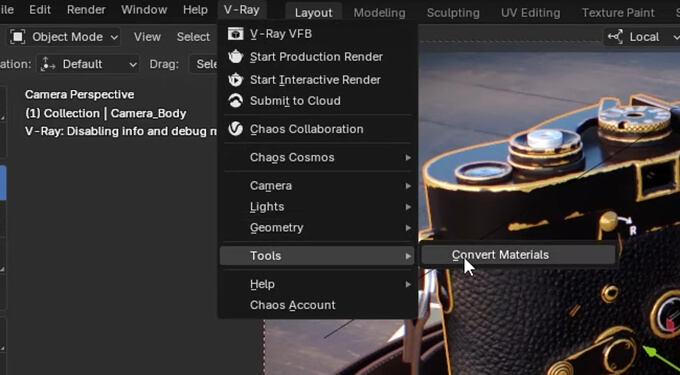Open Chaos Collaboration
This screenshot has width=680, height=375.
click(x=318, y=129)
